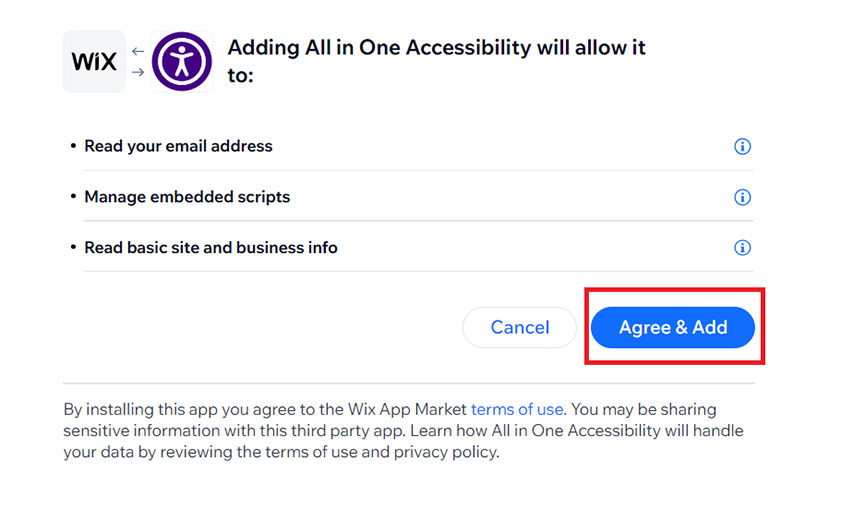Viewport: 841px width, 522px height.
Task: Show info for Read basic site and business info
Action: (742, 247)
